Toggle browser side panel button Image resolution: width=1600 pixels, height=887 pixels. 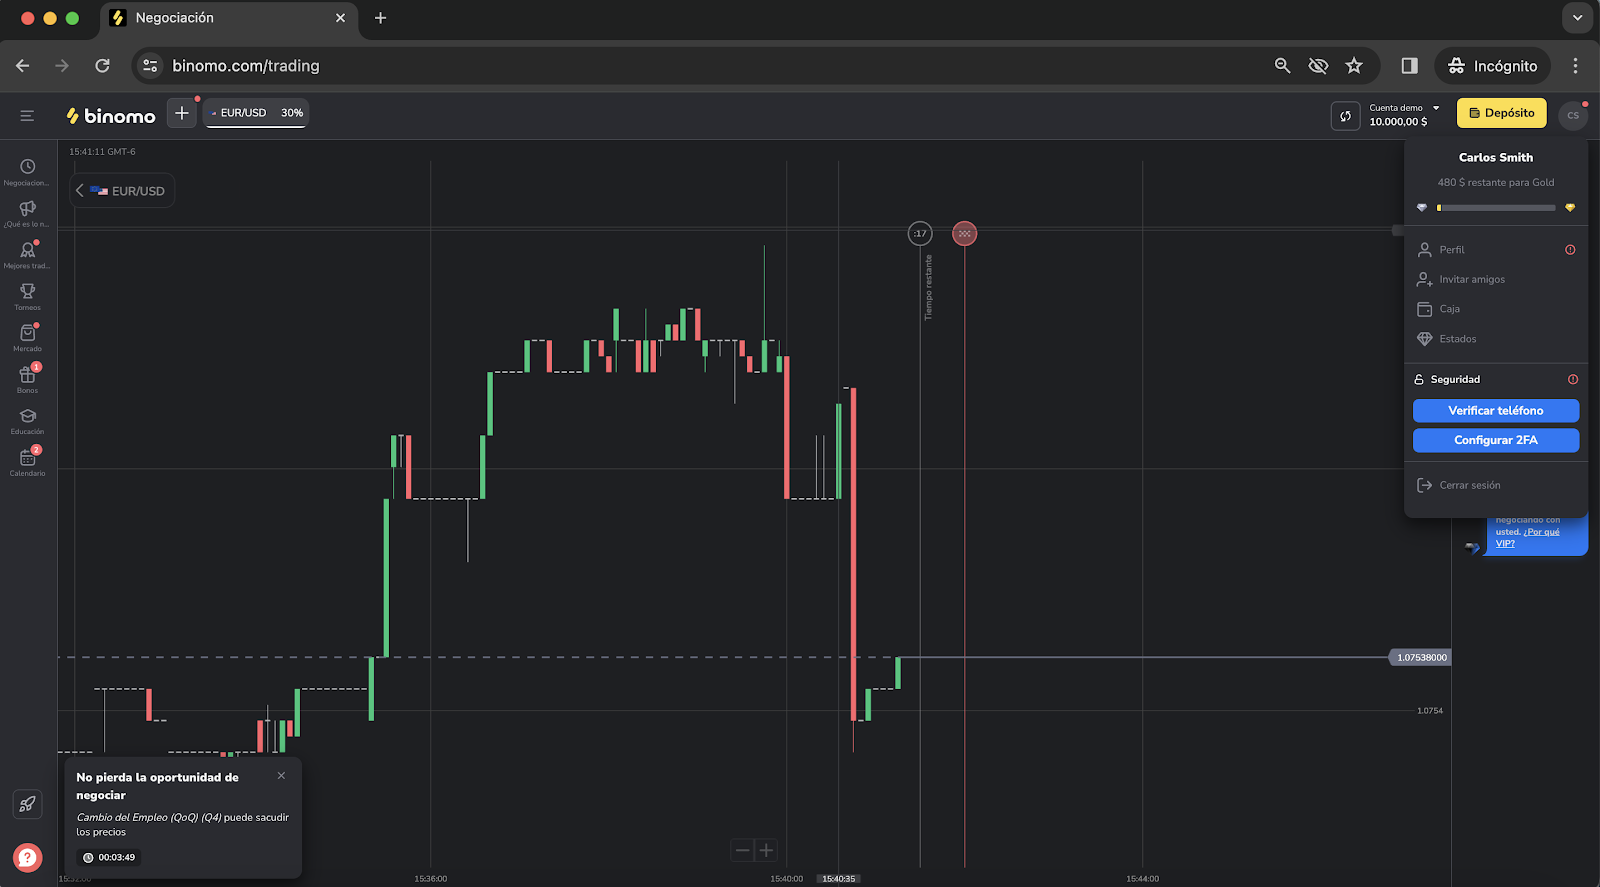tap(1409, 66)
